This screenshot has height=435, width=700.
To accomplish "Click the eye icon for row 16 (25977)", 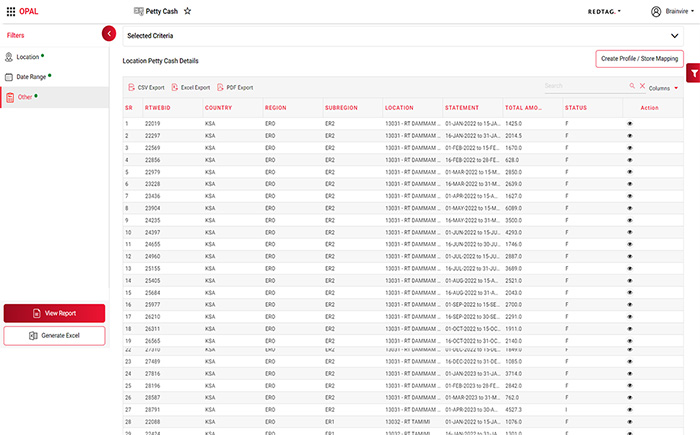I will click(x=630, y=305).
